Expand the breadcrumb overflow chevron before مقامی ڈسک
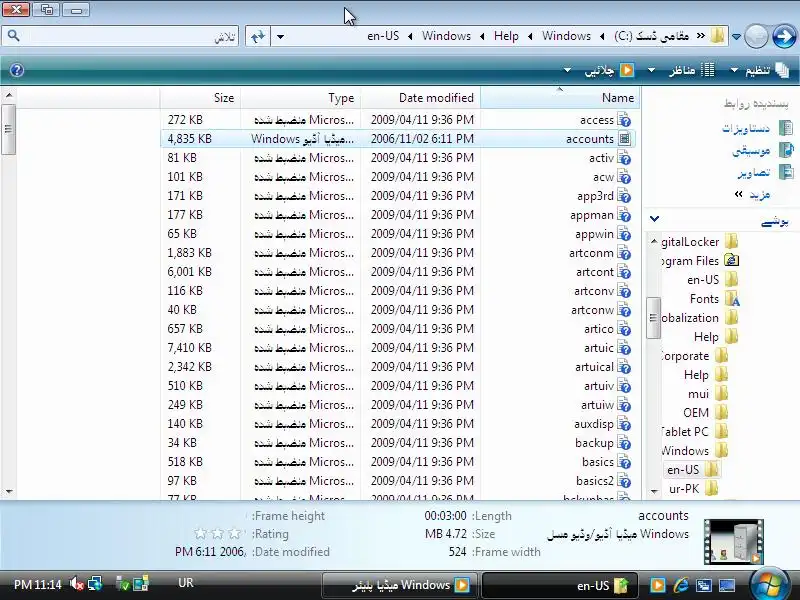The image size is (800, 600). coord(701,36)
